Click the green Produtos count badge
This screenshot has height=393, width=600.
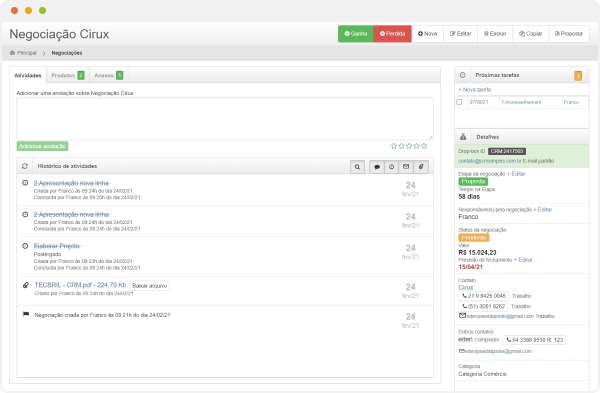click(x=81, y=75)
